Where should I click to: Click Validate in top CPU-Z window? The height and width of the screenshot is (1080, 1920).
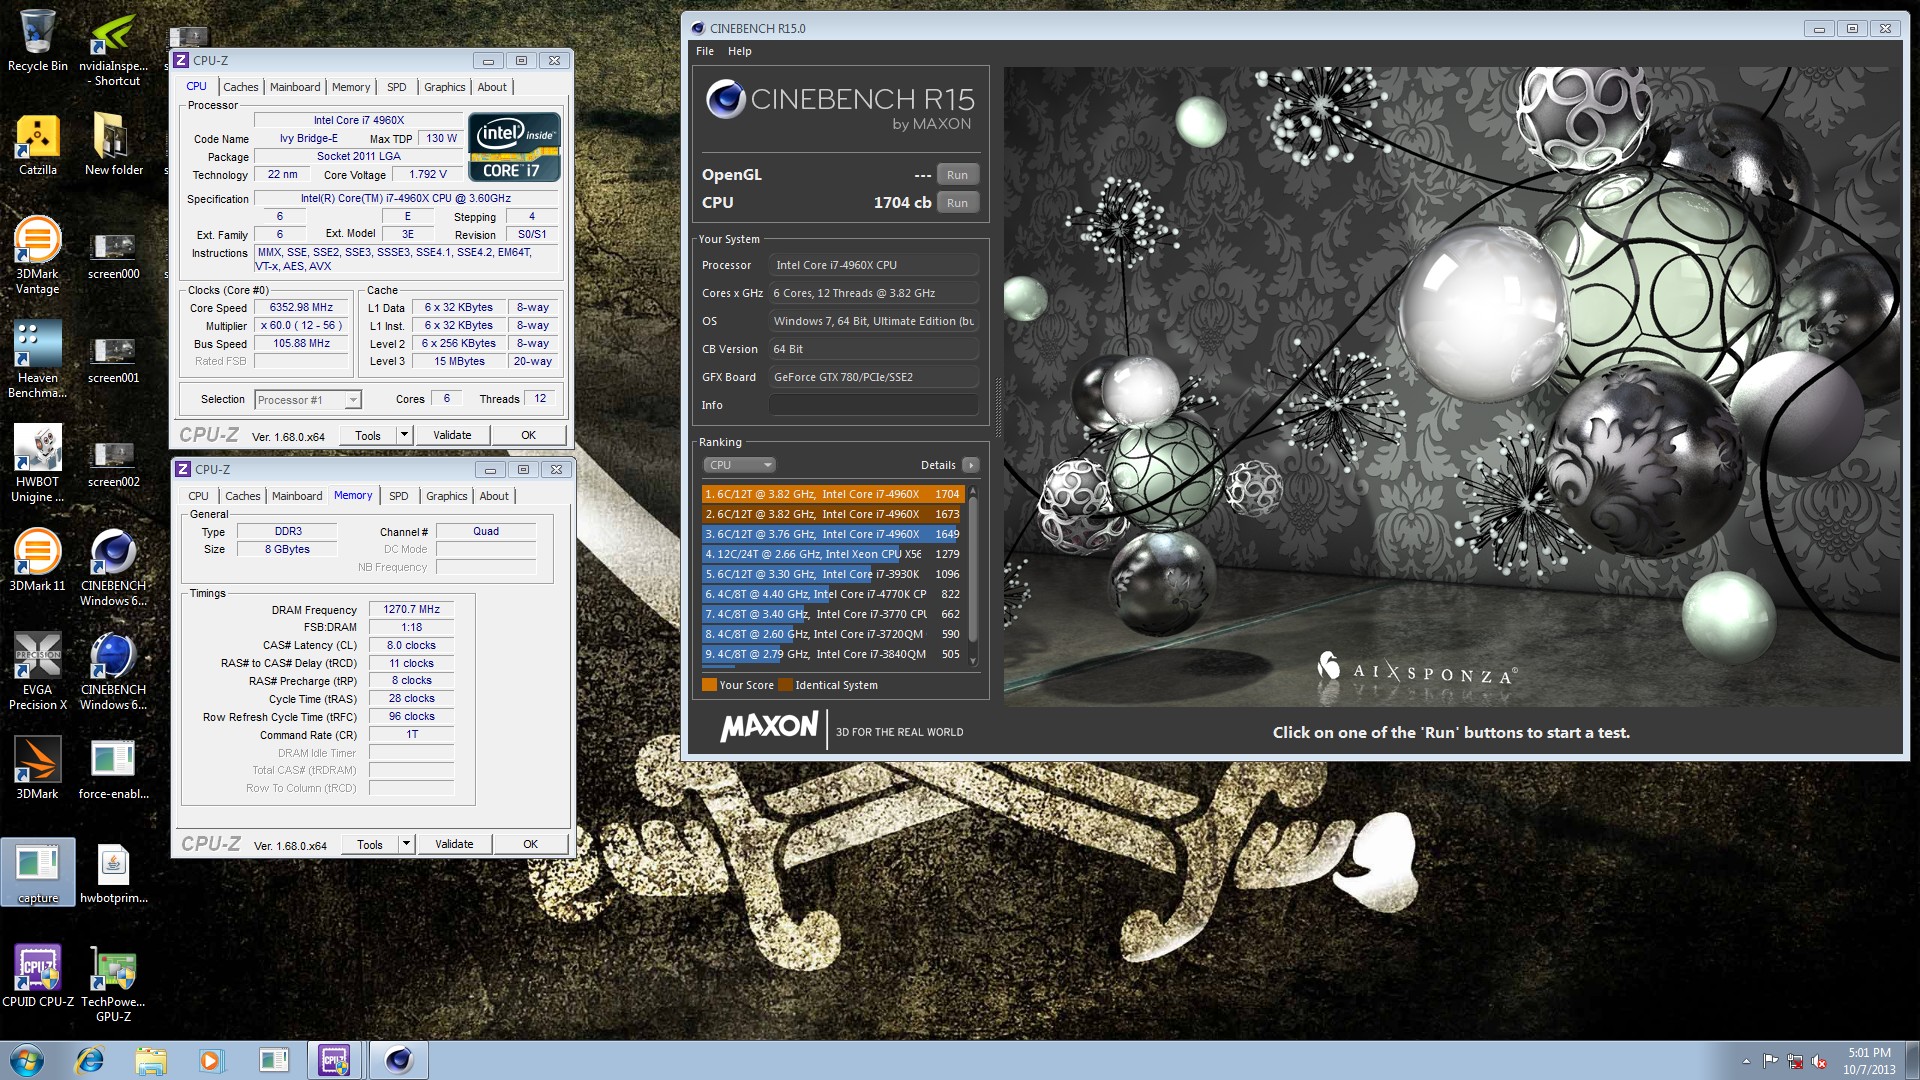(x=452, y=435)
